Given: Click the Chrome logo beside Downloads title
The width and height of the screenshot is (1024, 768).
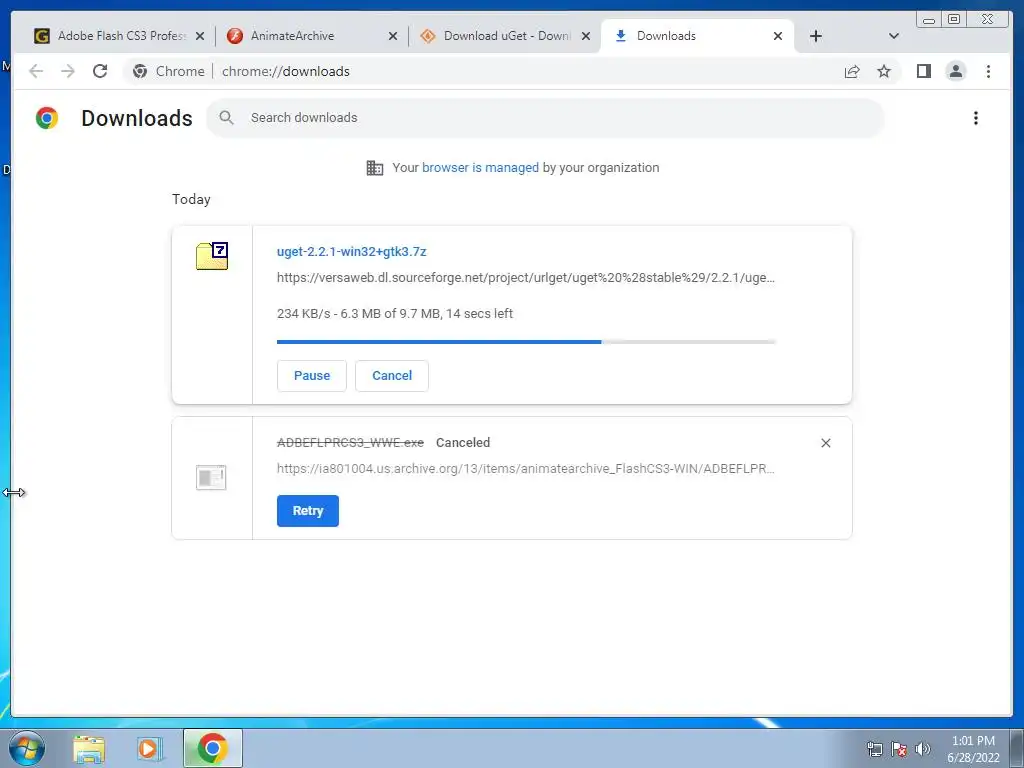Looking at the screenshot, I should (x=47, y=118).
